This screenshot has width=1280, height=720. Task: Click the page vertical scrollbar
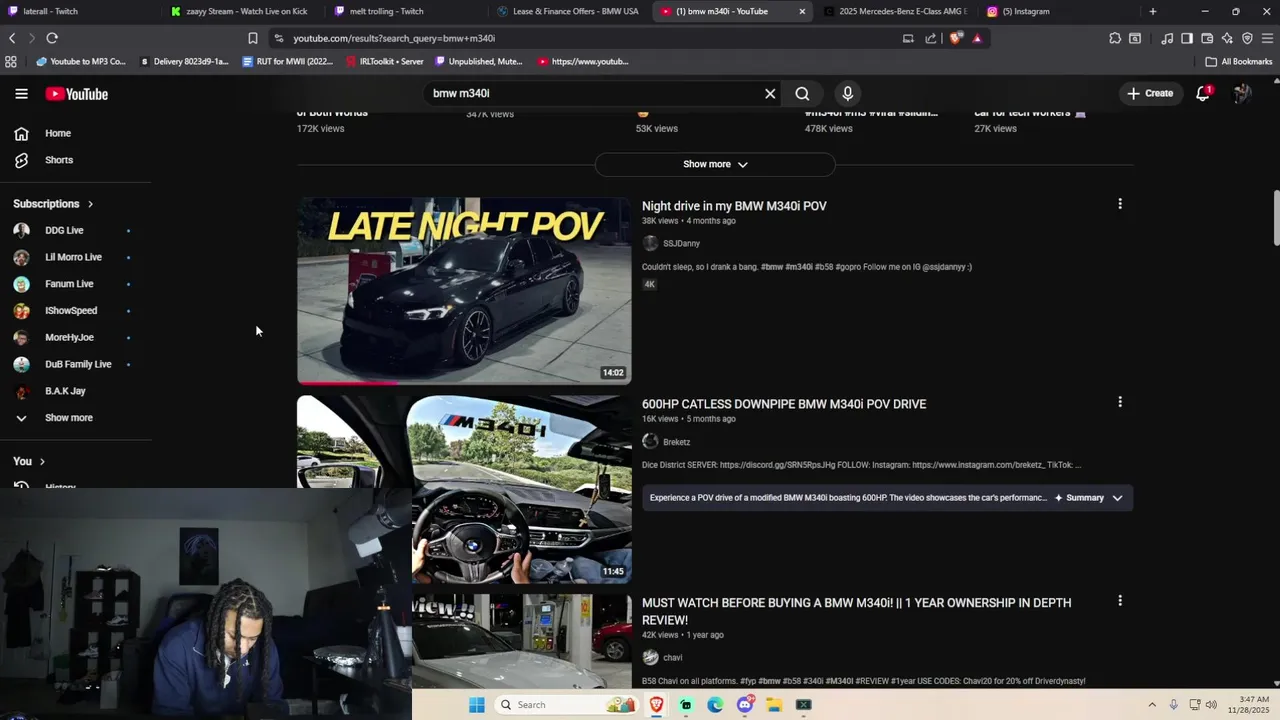tap(1275, 217)
